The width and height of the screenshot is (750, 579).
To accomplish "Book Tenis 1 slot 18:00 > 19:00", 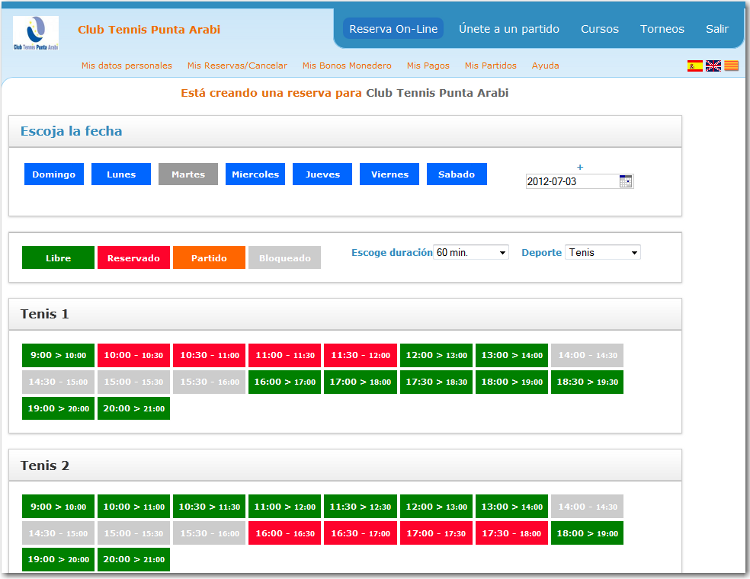I will (512, 382).
